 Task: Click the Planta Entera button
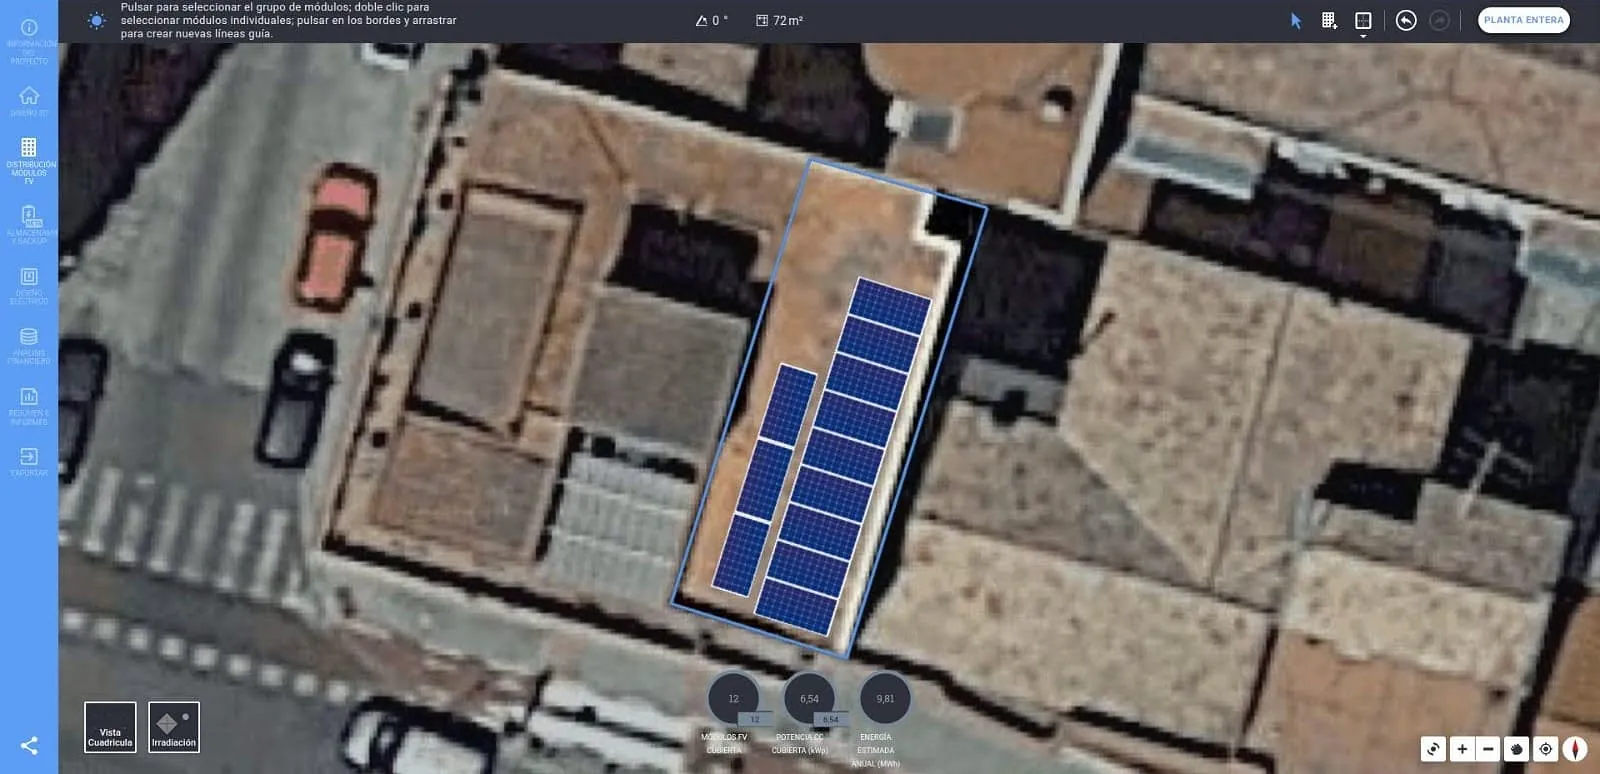click(x=1524, y=20)
